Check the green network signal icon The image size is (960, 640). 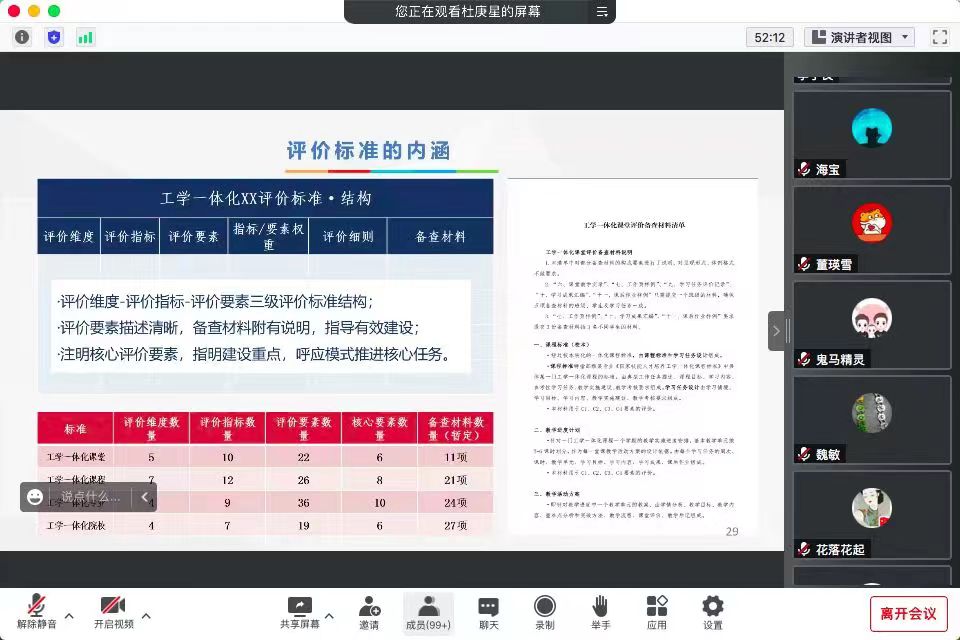pyautogui.click(x=85, y=37)
